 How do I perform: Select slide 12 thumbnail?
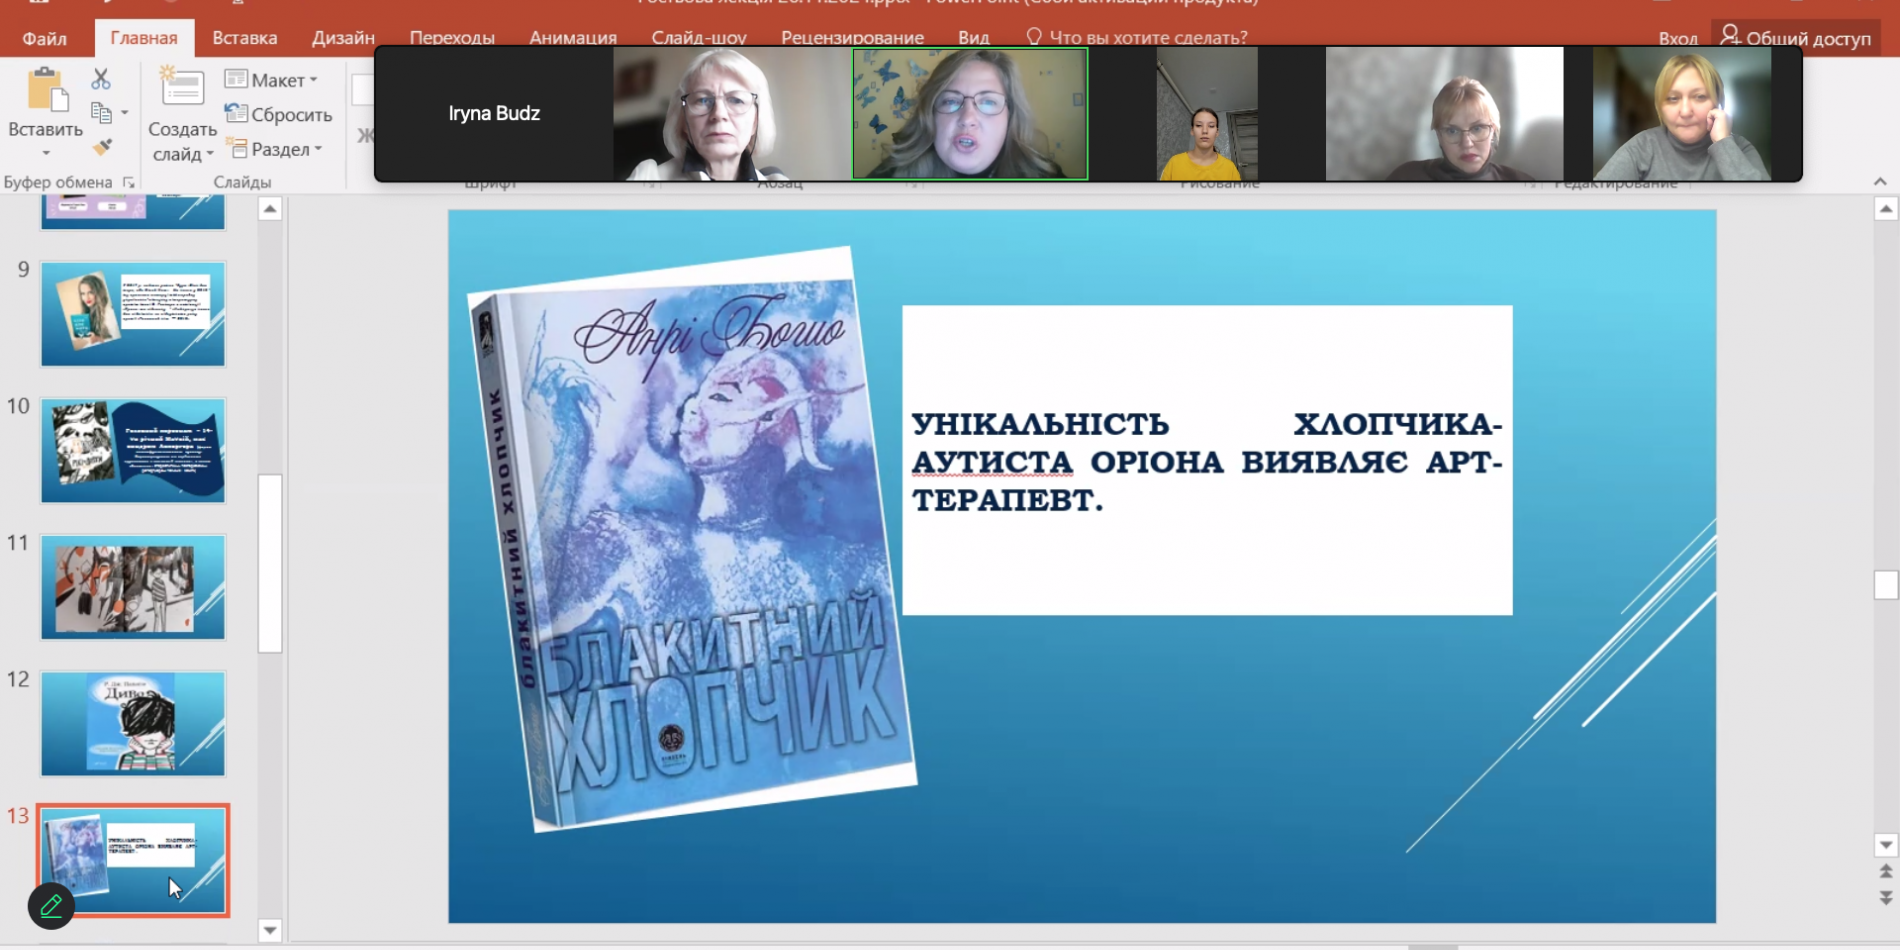(133, 724)
